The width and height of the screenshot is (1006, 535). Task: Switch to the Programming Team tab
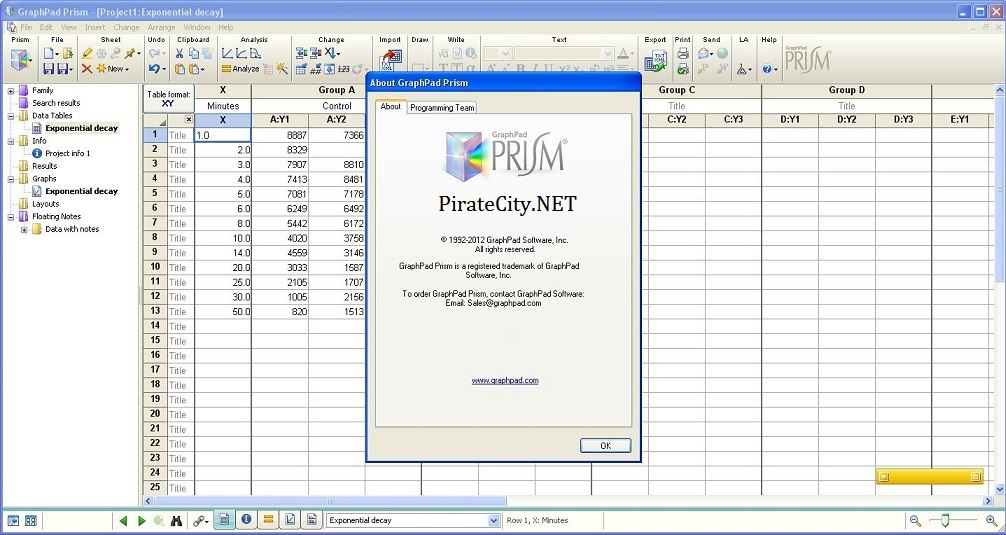coord(442,108)
